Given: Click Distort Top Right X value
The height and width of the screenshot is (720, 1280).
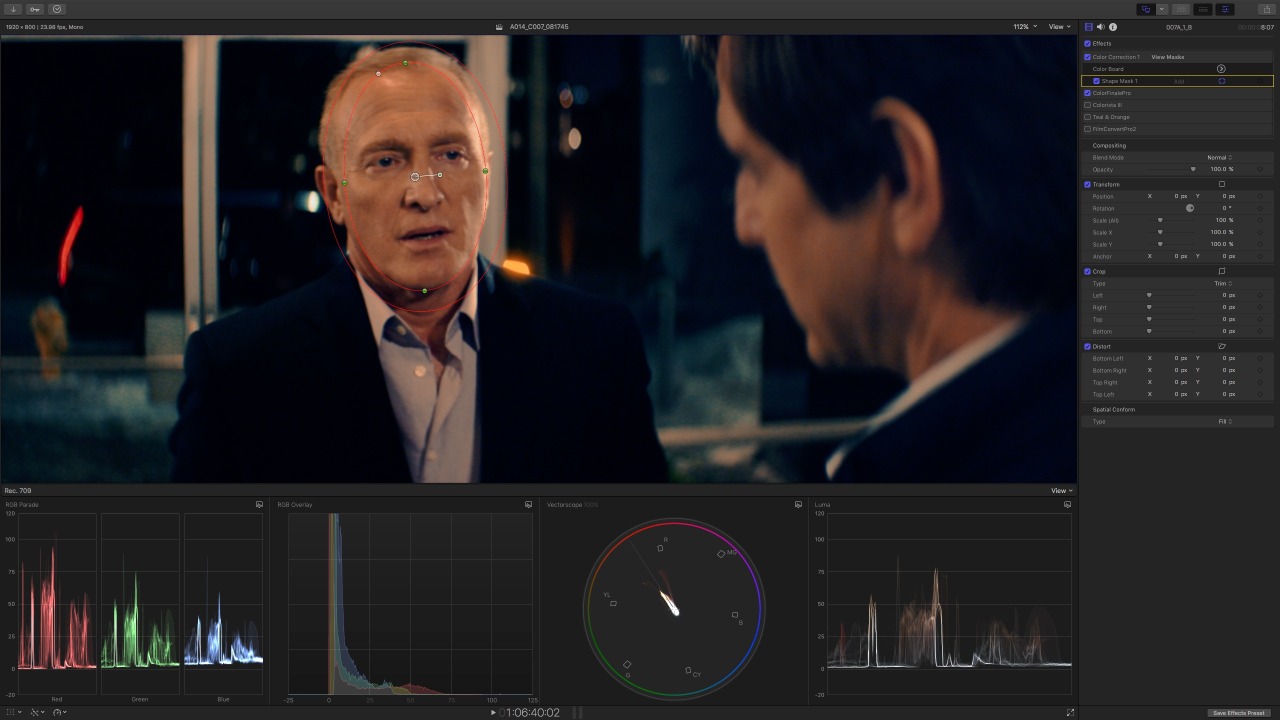Looking at the screenshot, I should pyautogui.click(x=1180, y=382).
